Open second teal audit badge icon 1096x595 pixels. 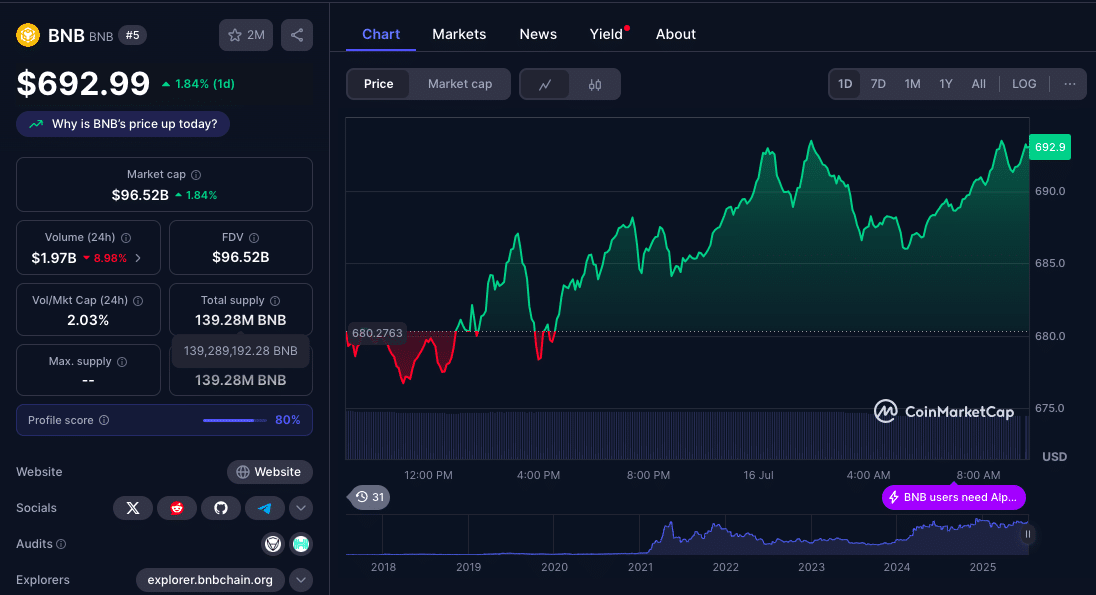pyautogui.click(x=301, y=544)
